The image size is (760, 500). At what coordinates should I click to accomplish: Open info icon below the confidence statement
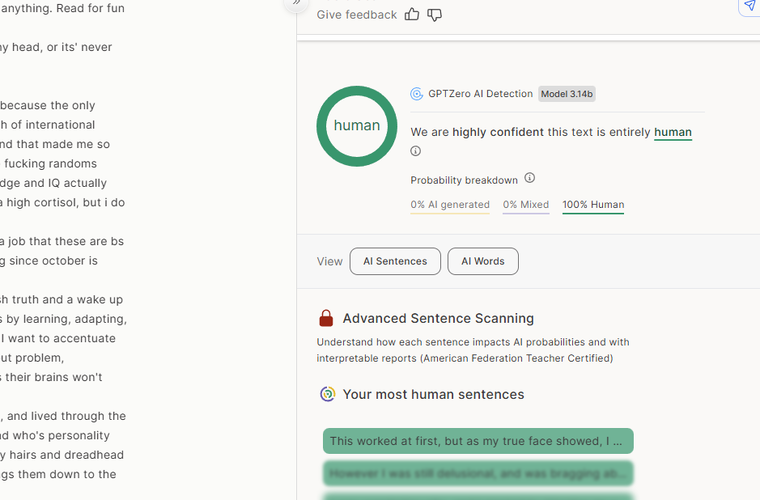(416, 151)
